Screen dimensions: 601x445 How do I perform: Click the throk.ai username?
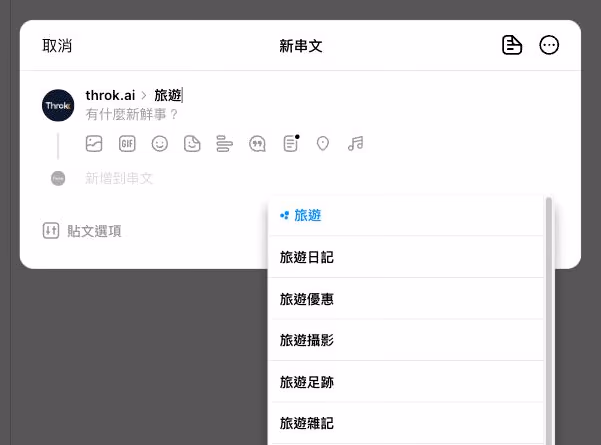point(110,95)
